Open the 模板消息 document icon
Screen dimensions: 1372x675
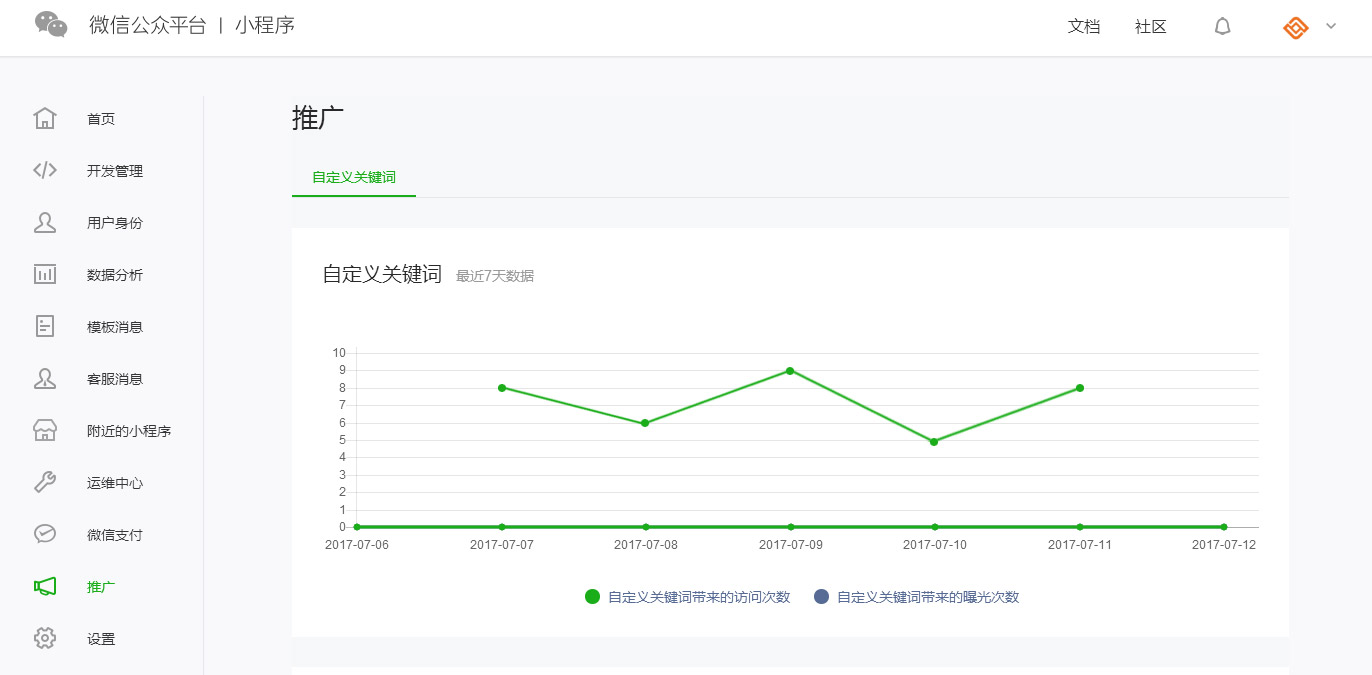click(x=45, y=327)
